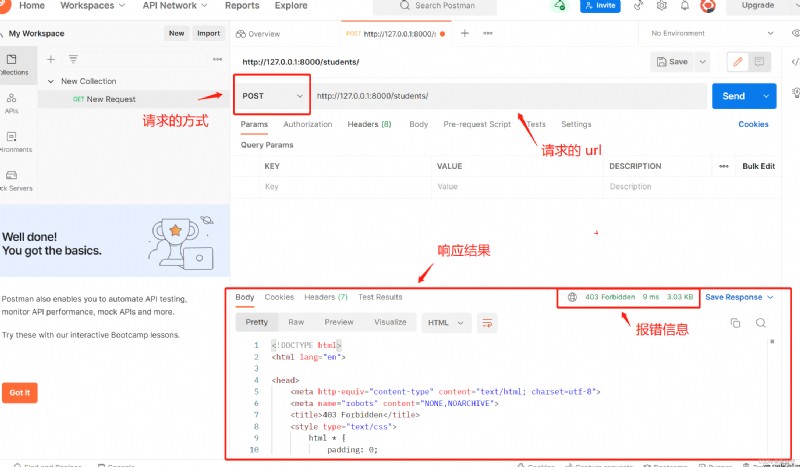The width and height of the screenshot is (800, 467).
Task: Click the Upgrade button
Action: pyautogui.click(x=758, y=6)
